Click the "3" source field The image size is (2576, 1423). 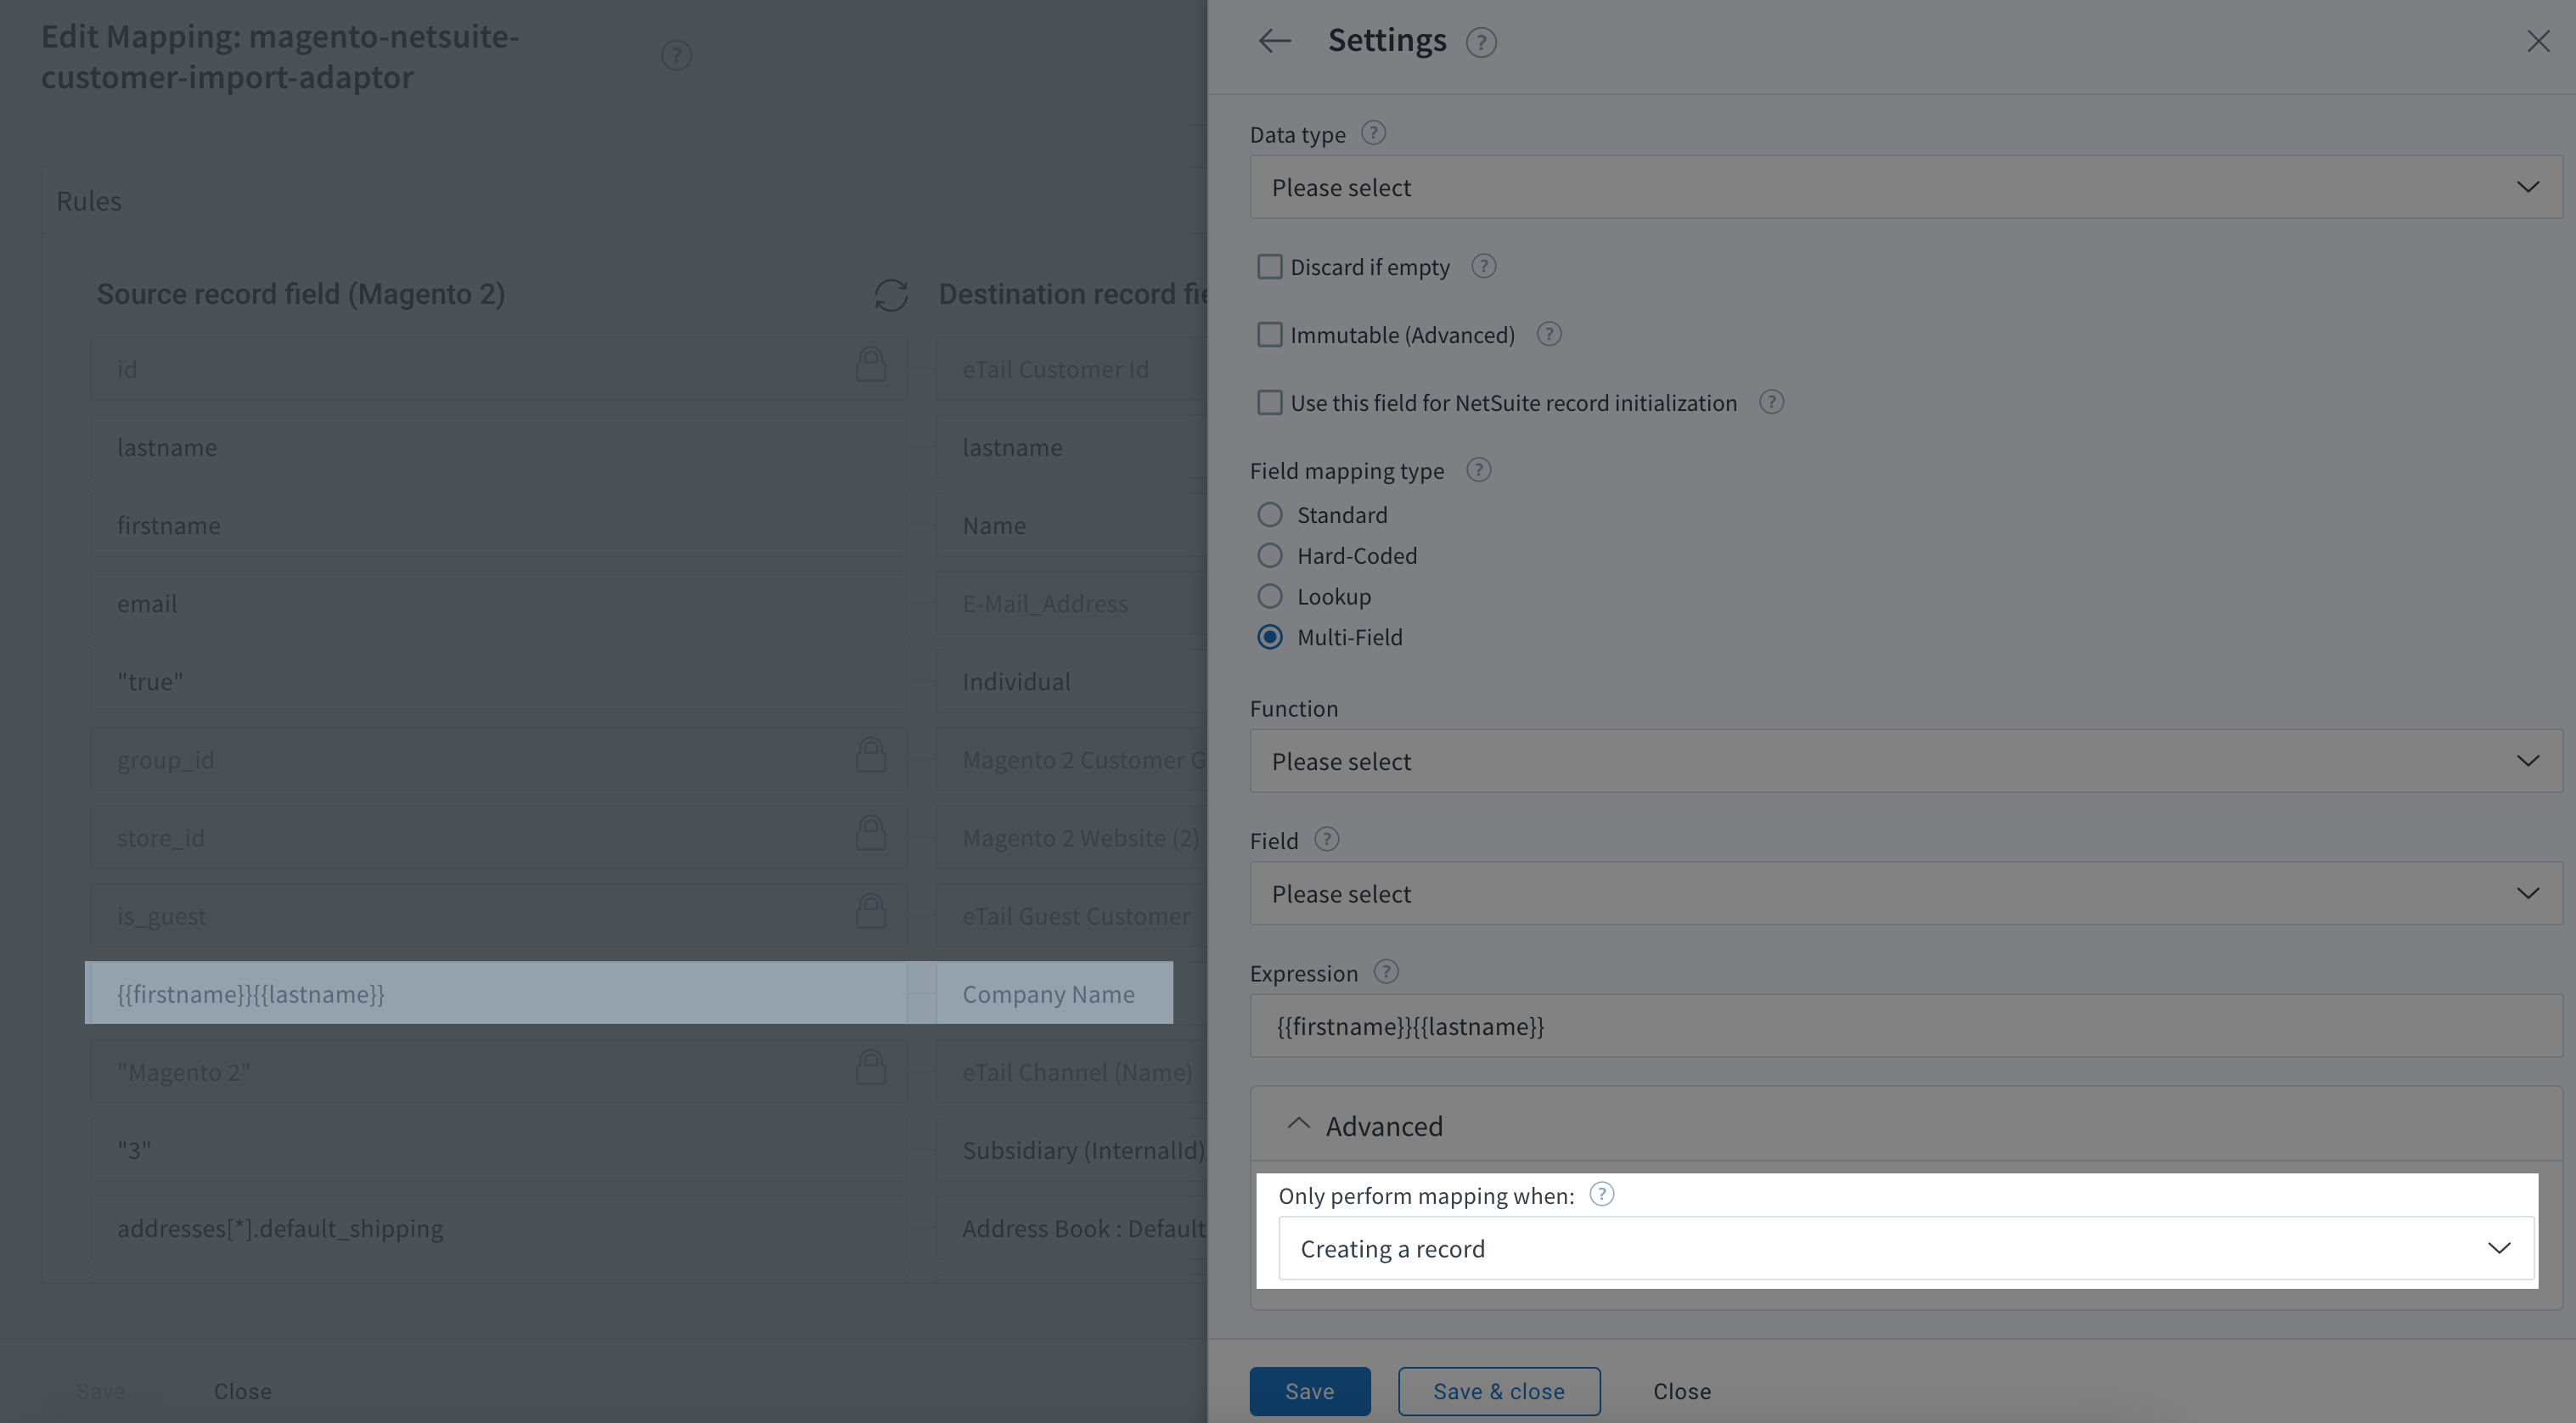[498, 1150]
